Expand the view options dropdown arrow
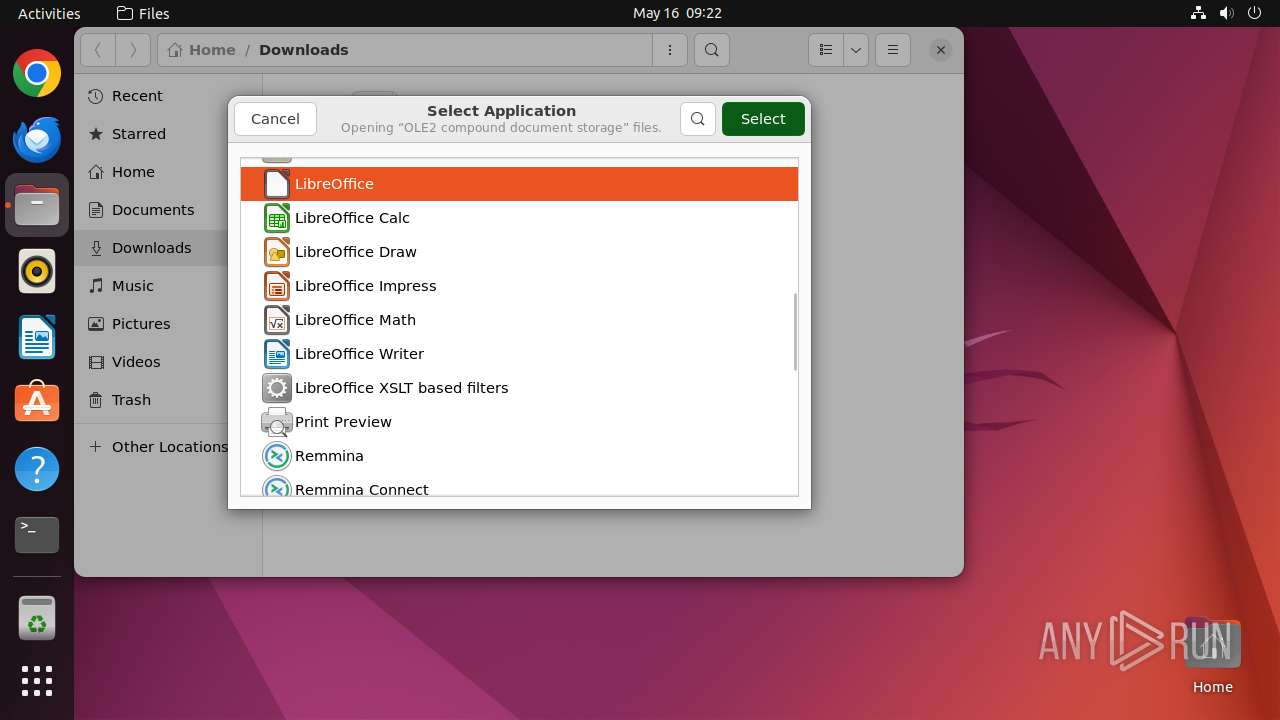This screenshot has width=1280, height=720. click(x=856, y=50)
